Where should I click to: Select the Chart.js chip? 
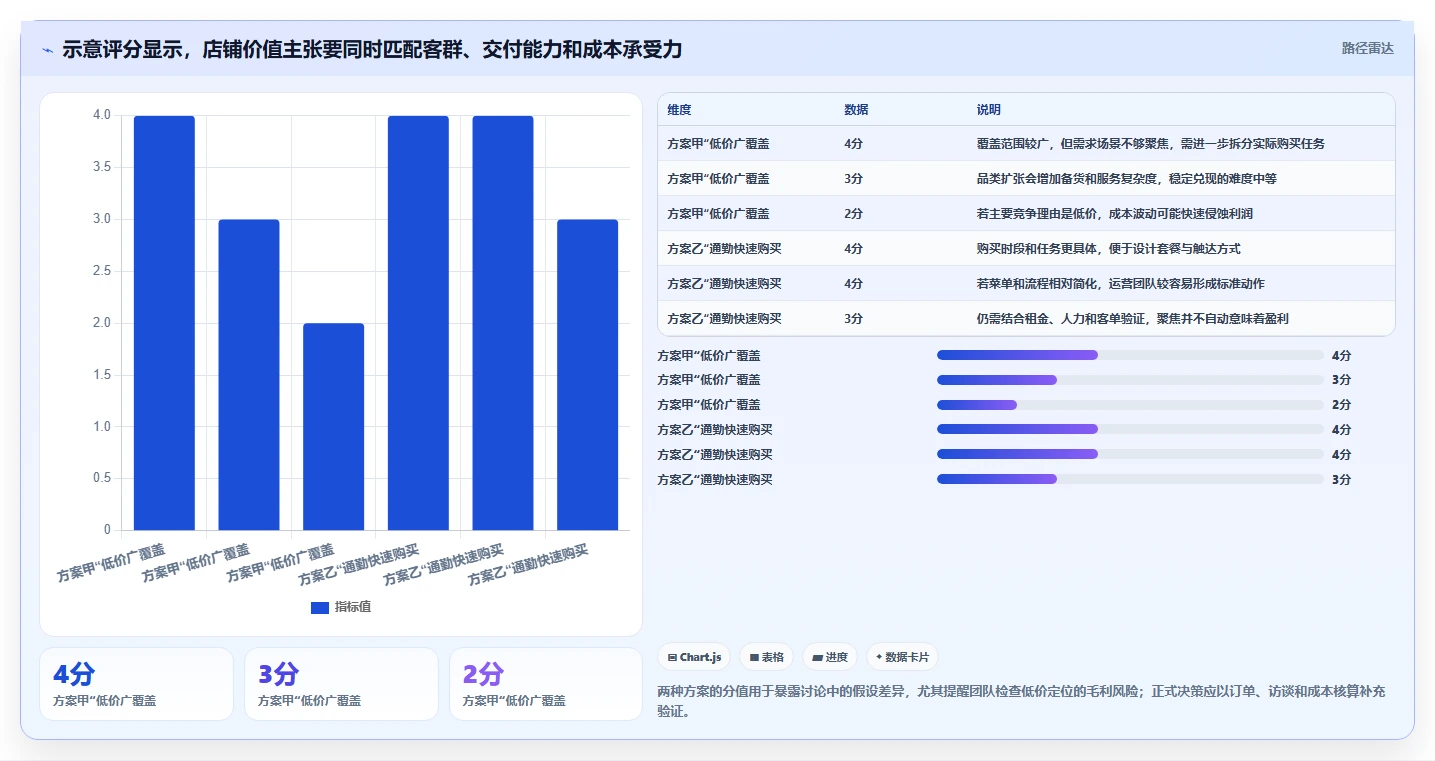694,657
